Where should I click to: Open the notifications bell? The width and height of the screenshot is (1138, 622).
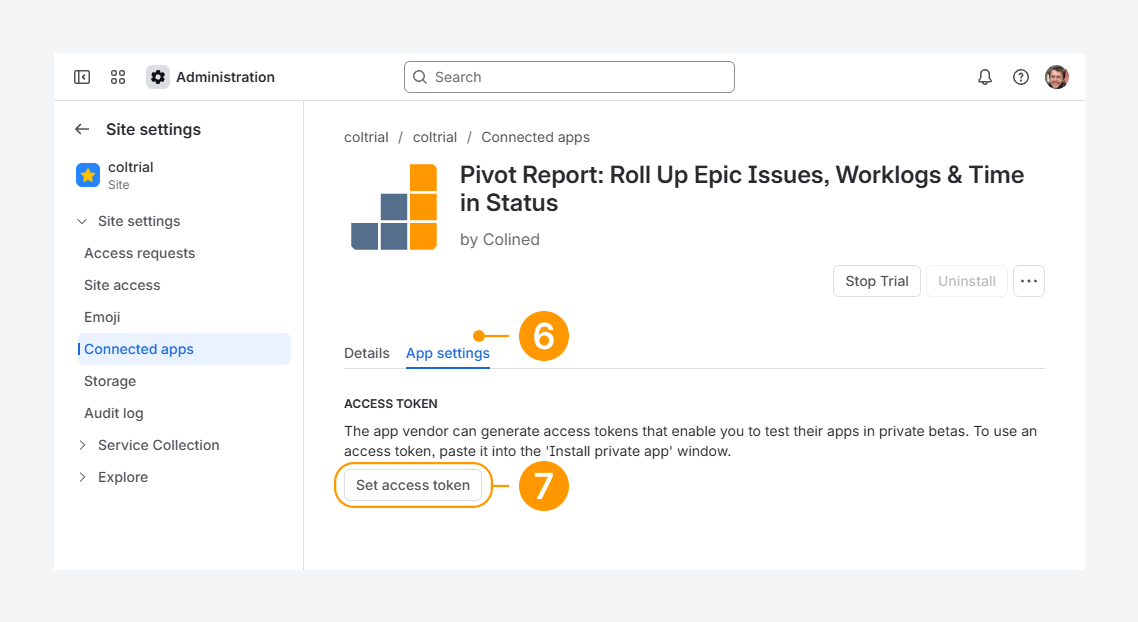pyautogui.click(x=984, y=77)
